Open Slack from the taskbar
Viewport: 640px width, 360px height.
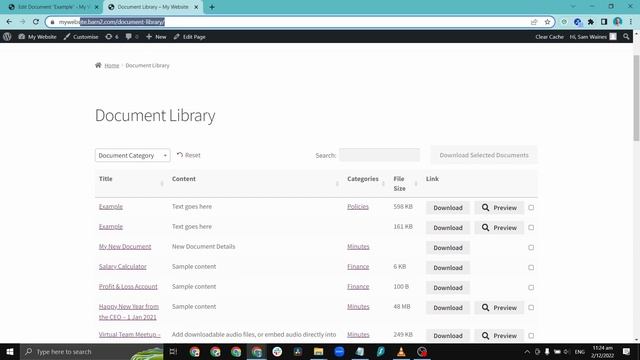pos(277,351)
